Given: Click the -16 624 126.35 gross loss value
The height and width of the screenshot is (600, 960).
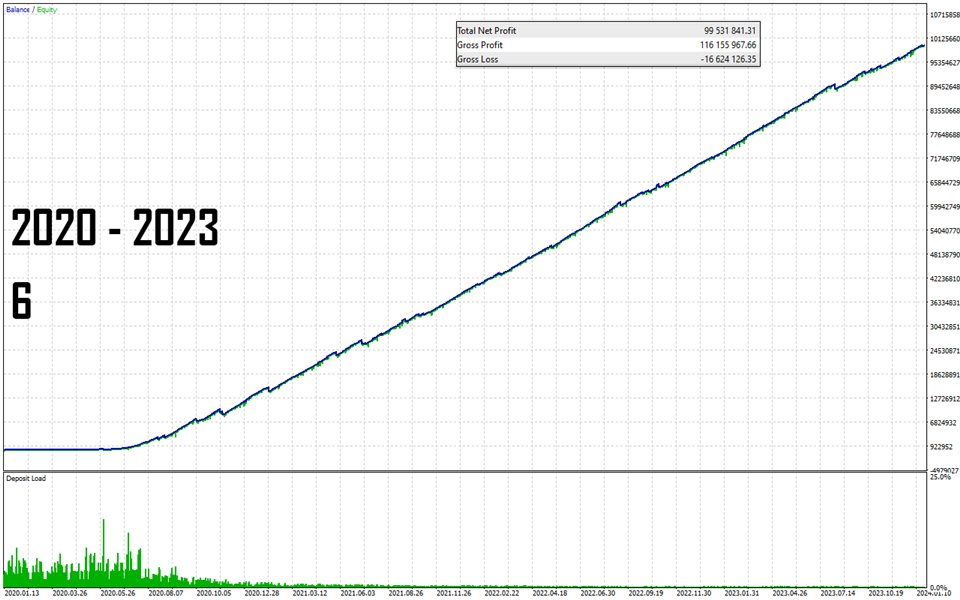Looking at the screenshot, I should [729, 59].
